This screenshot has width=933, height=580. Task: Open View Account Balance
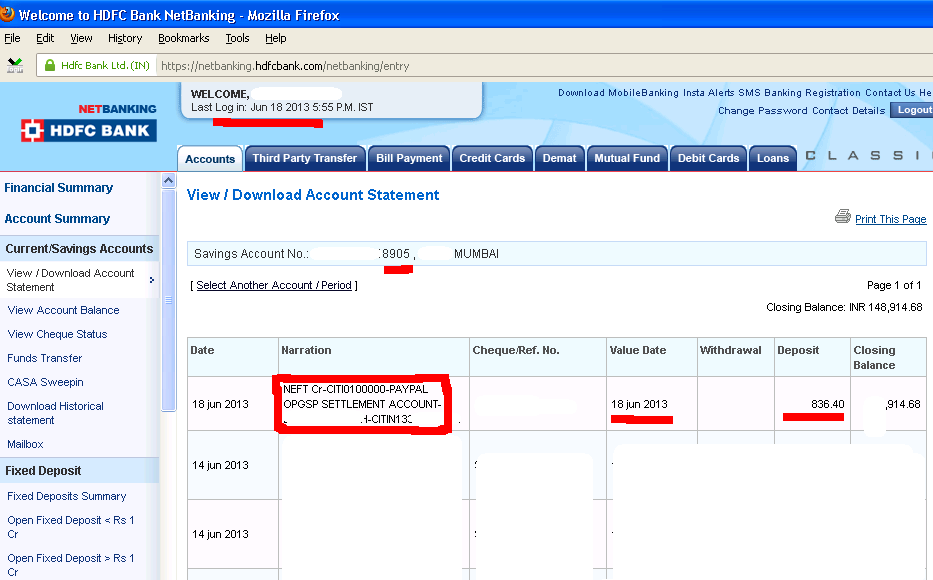click(63, 311)
